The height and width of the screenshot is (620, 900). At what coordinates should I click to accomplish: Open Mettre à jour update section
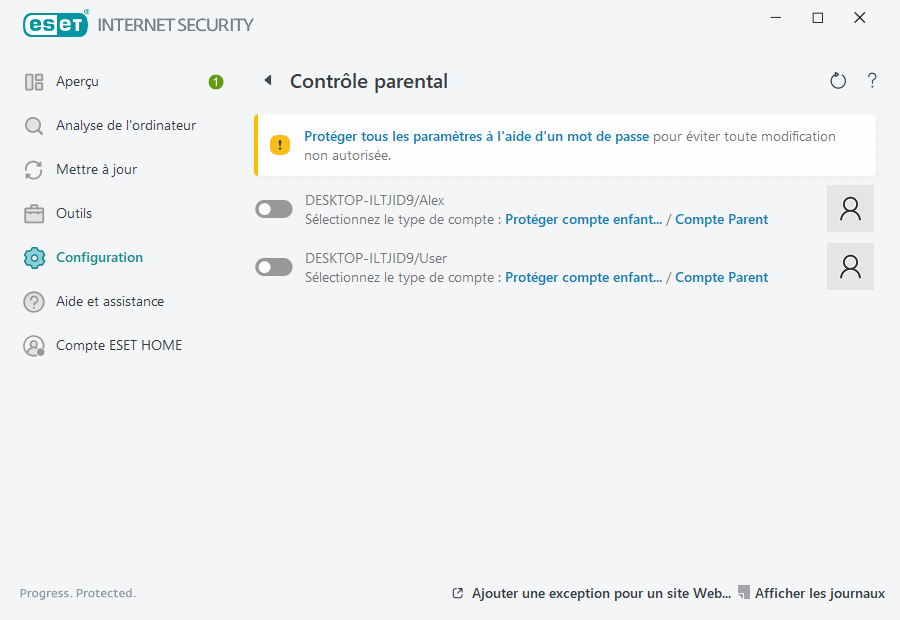click(96, 169)
